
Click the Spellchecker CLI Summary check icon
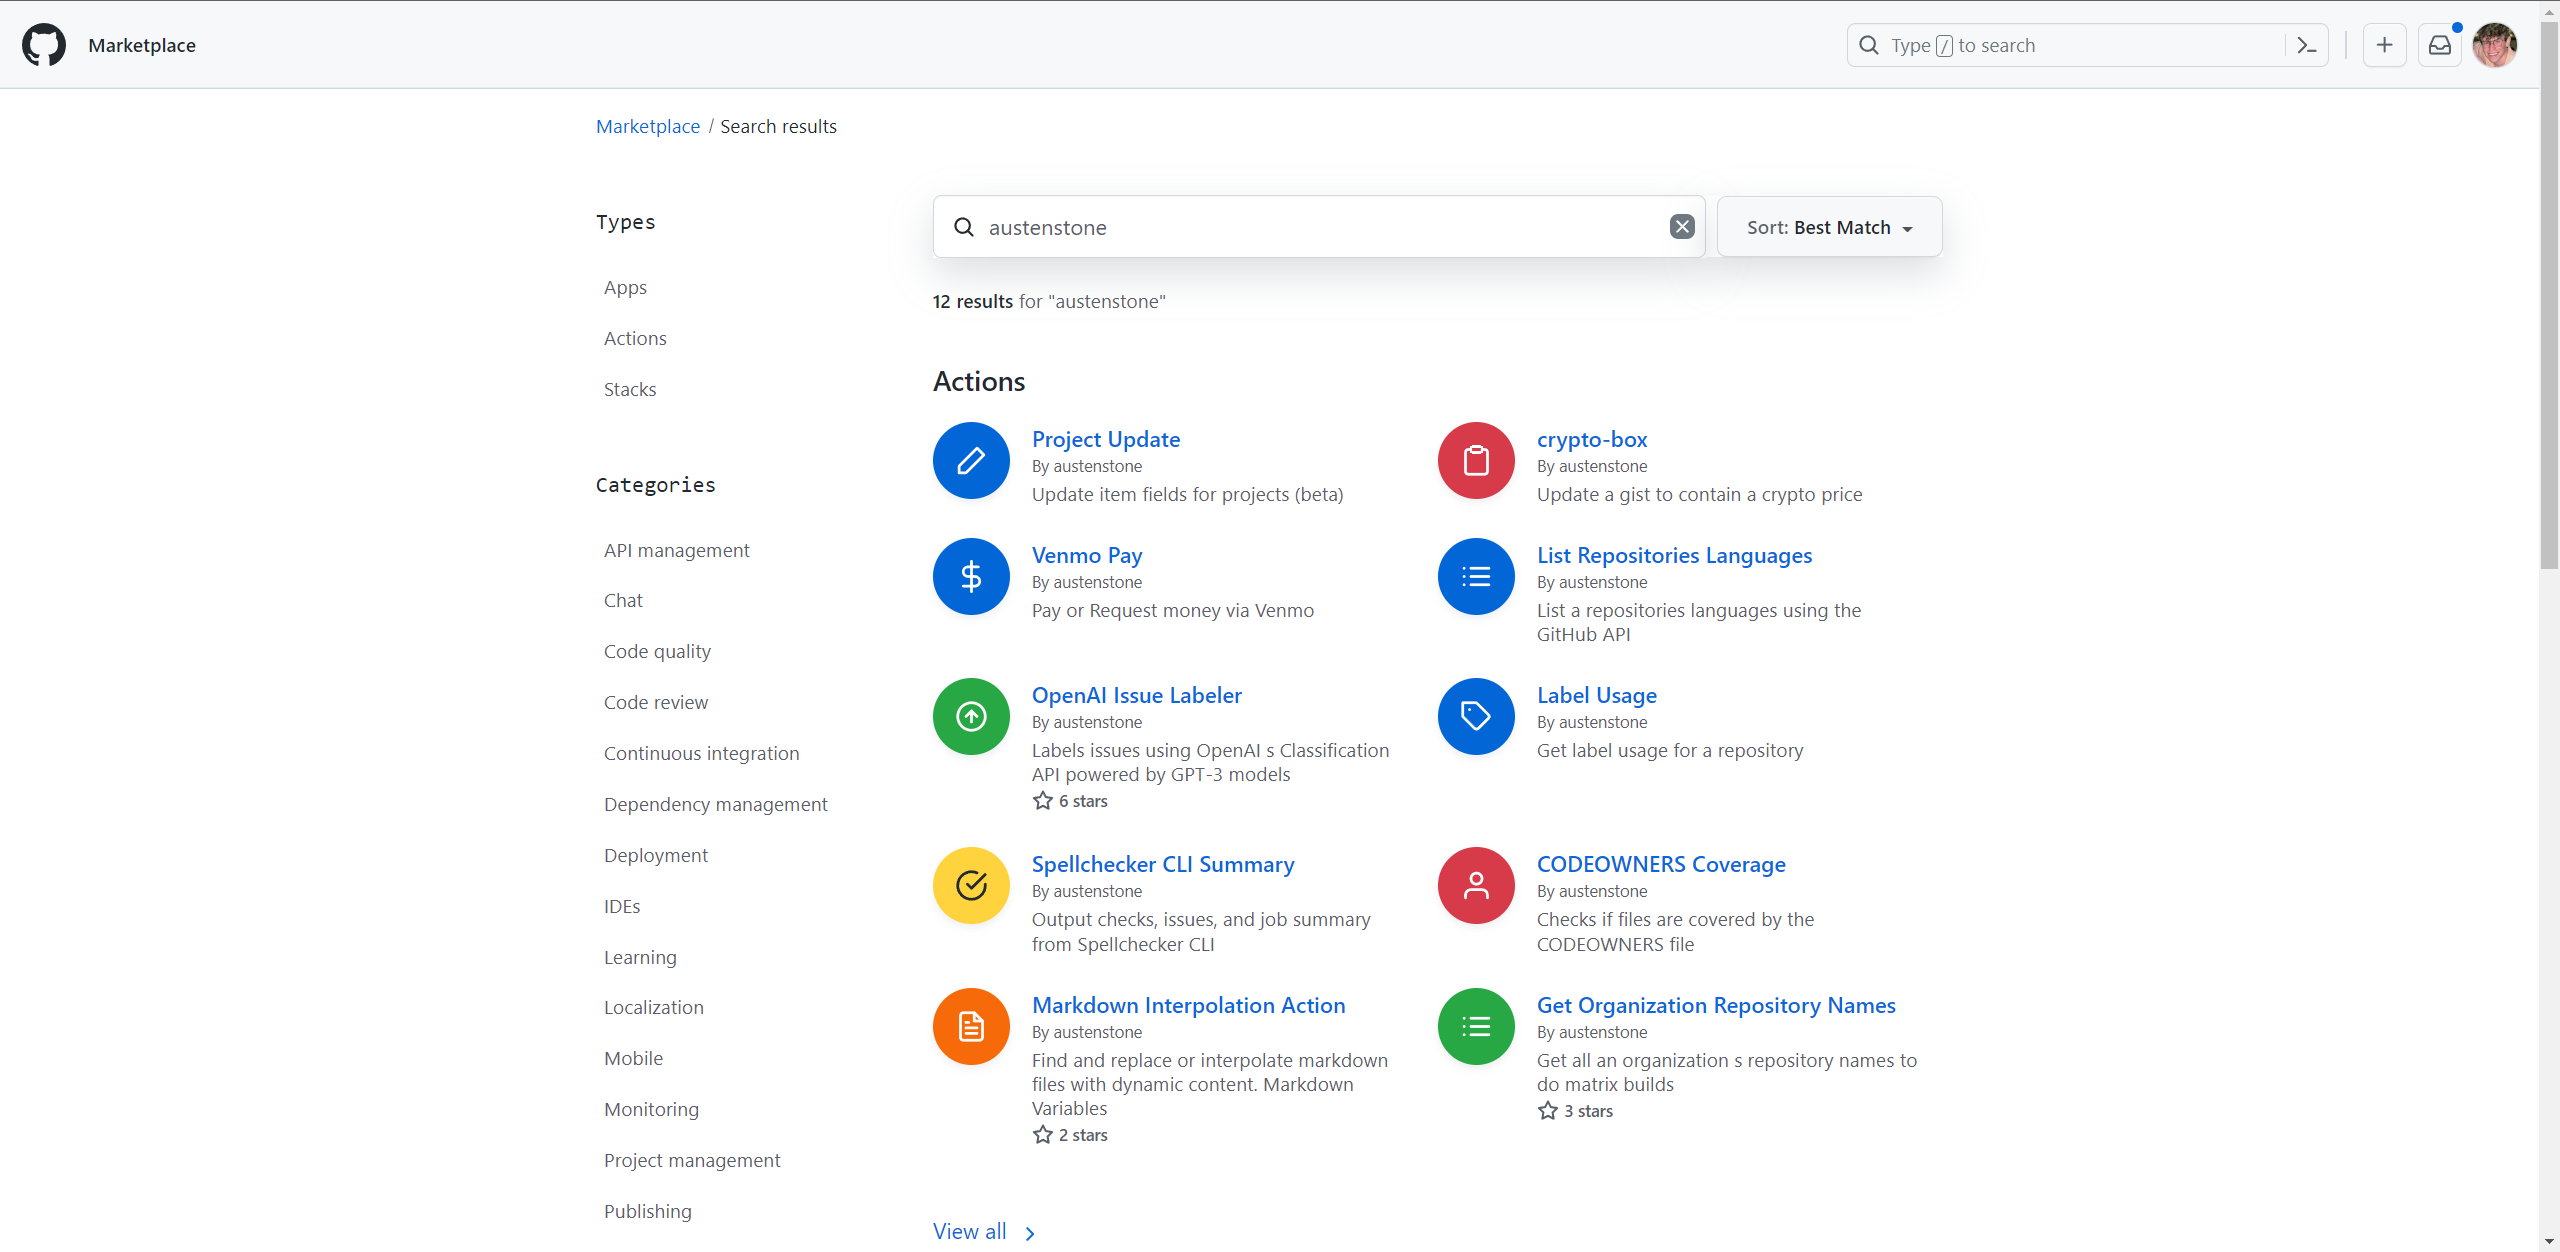pos(971,885)
